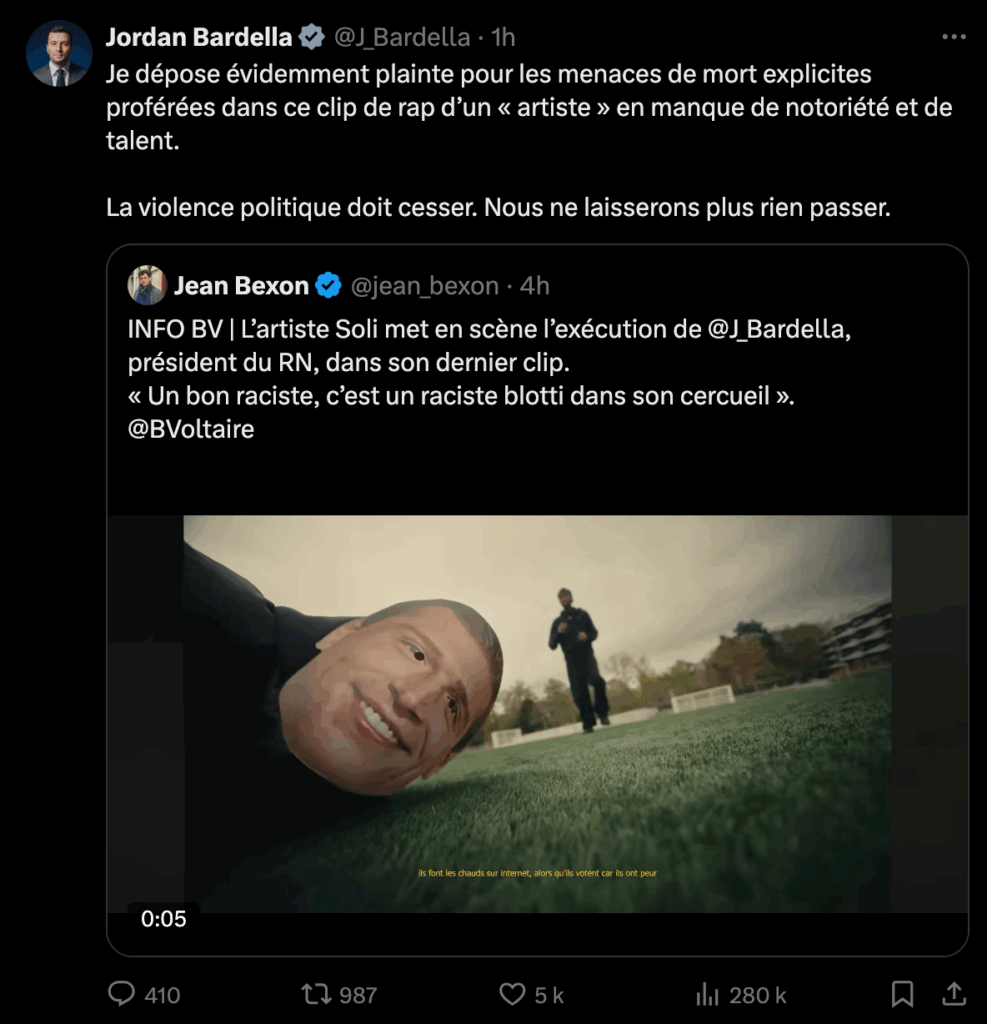Open Jean Bexon's avatar in quoted tweet

(x=147, y=285)
